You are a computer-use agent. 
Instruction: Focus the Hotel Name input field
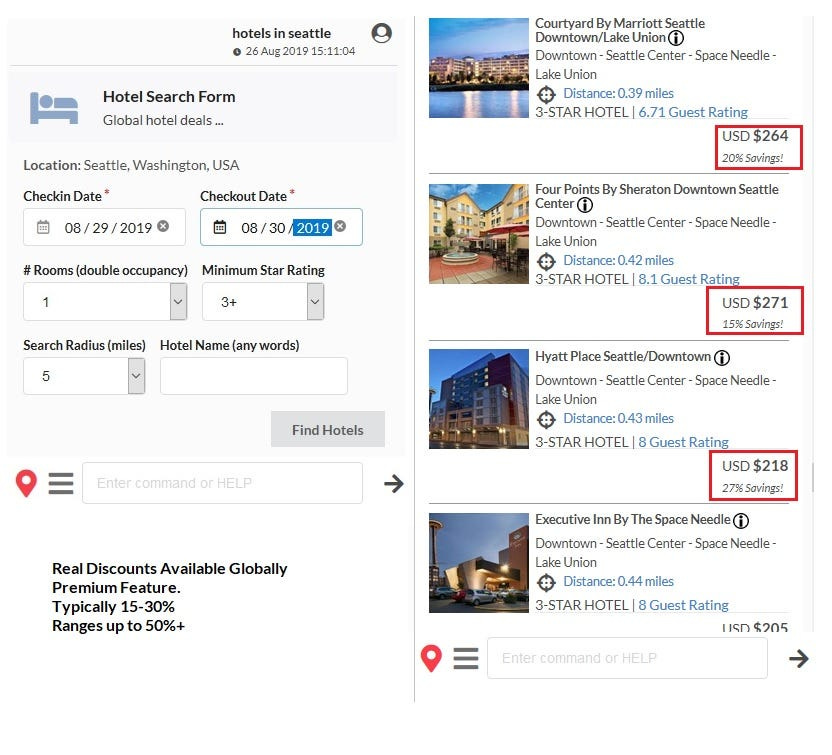(x=254, y=376)
